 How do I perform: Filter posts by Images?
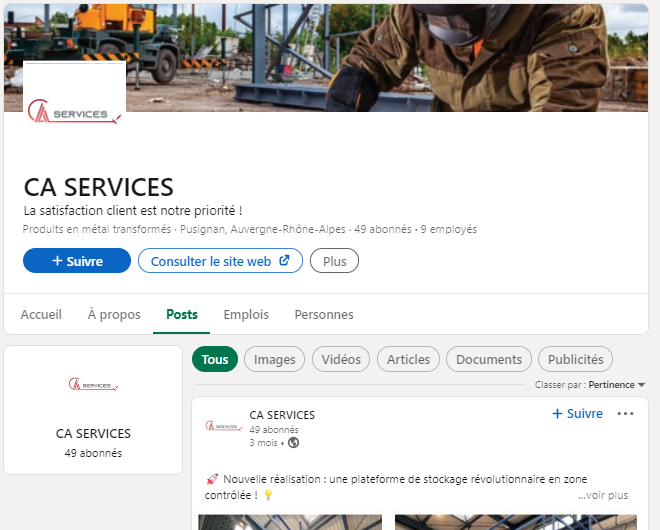pos(274,360)
